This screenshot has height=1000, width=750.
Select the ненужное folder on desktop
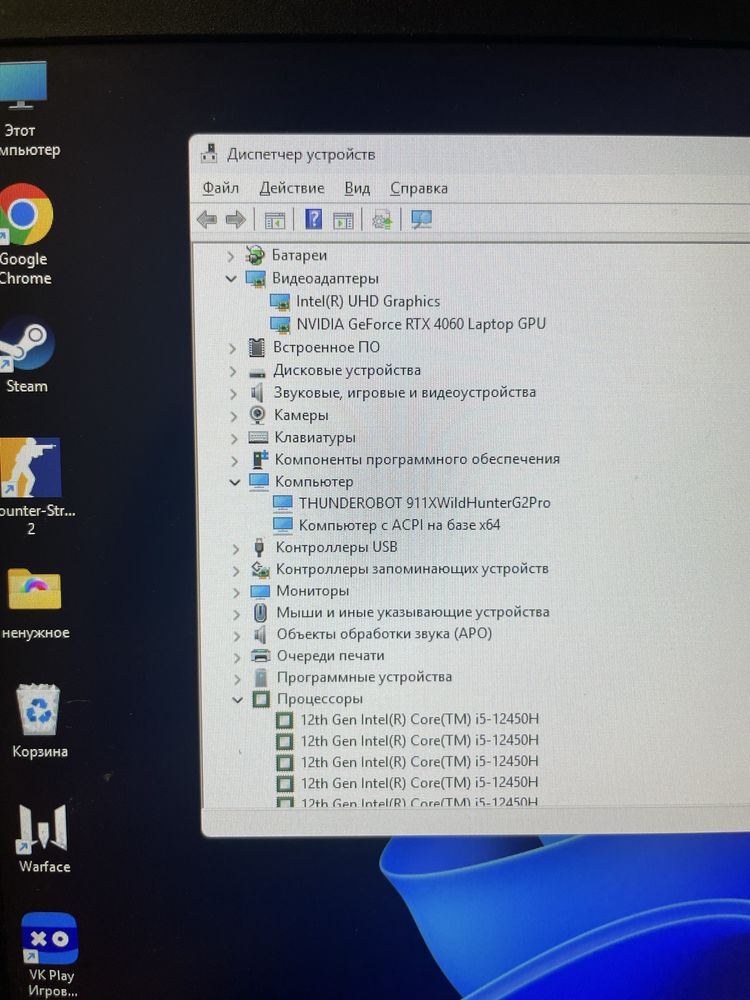35,604
